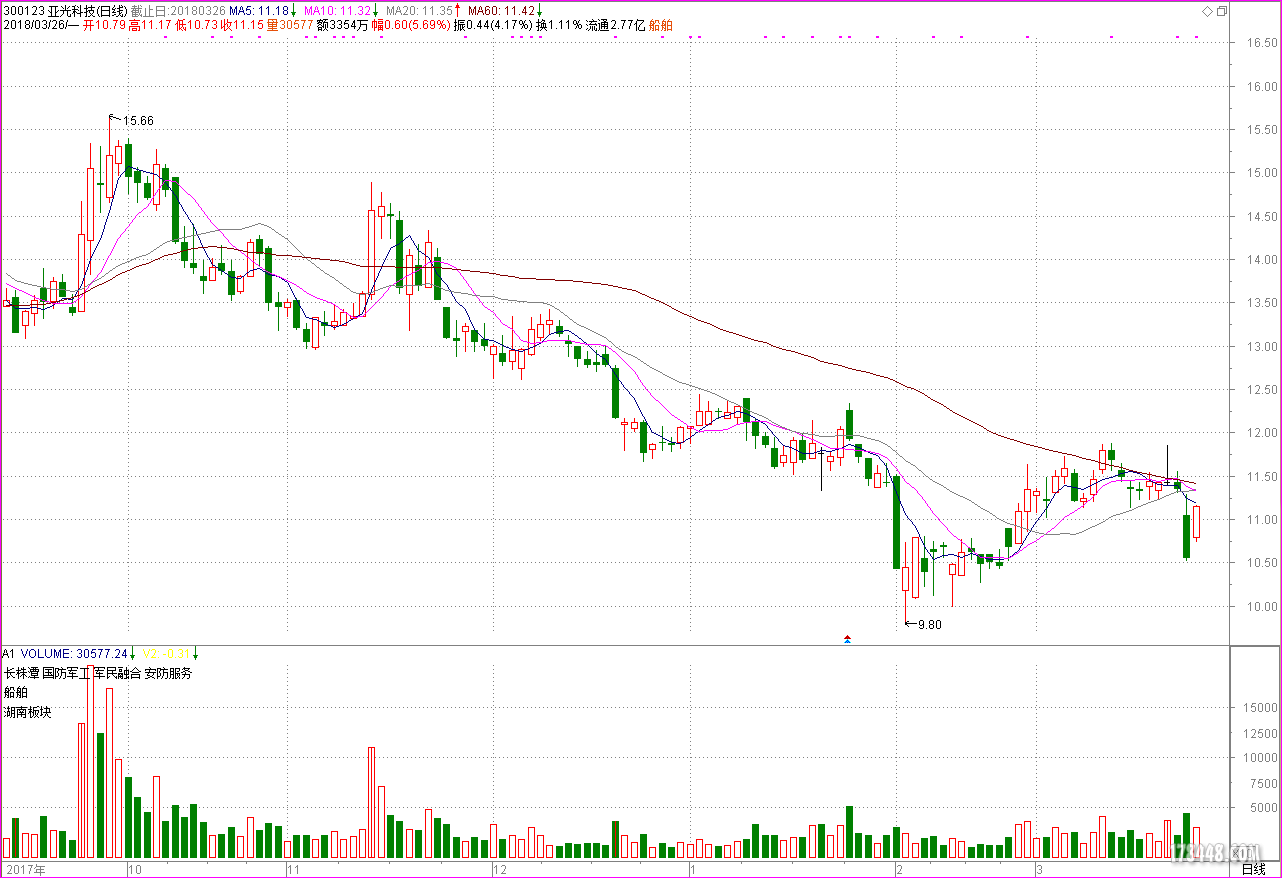Click the month 1 marker on the time axis
This screenshot has width=1282, height=878.
(692, 869)
